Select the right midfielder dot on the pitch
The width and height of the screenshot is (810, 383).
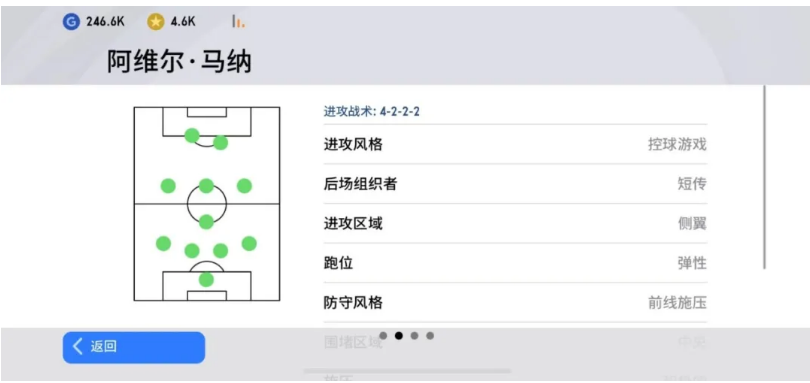tap(244, 186)
